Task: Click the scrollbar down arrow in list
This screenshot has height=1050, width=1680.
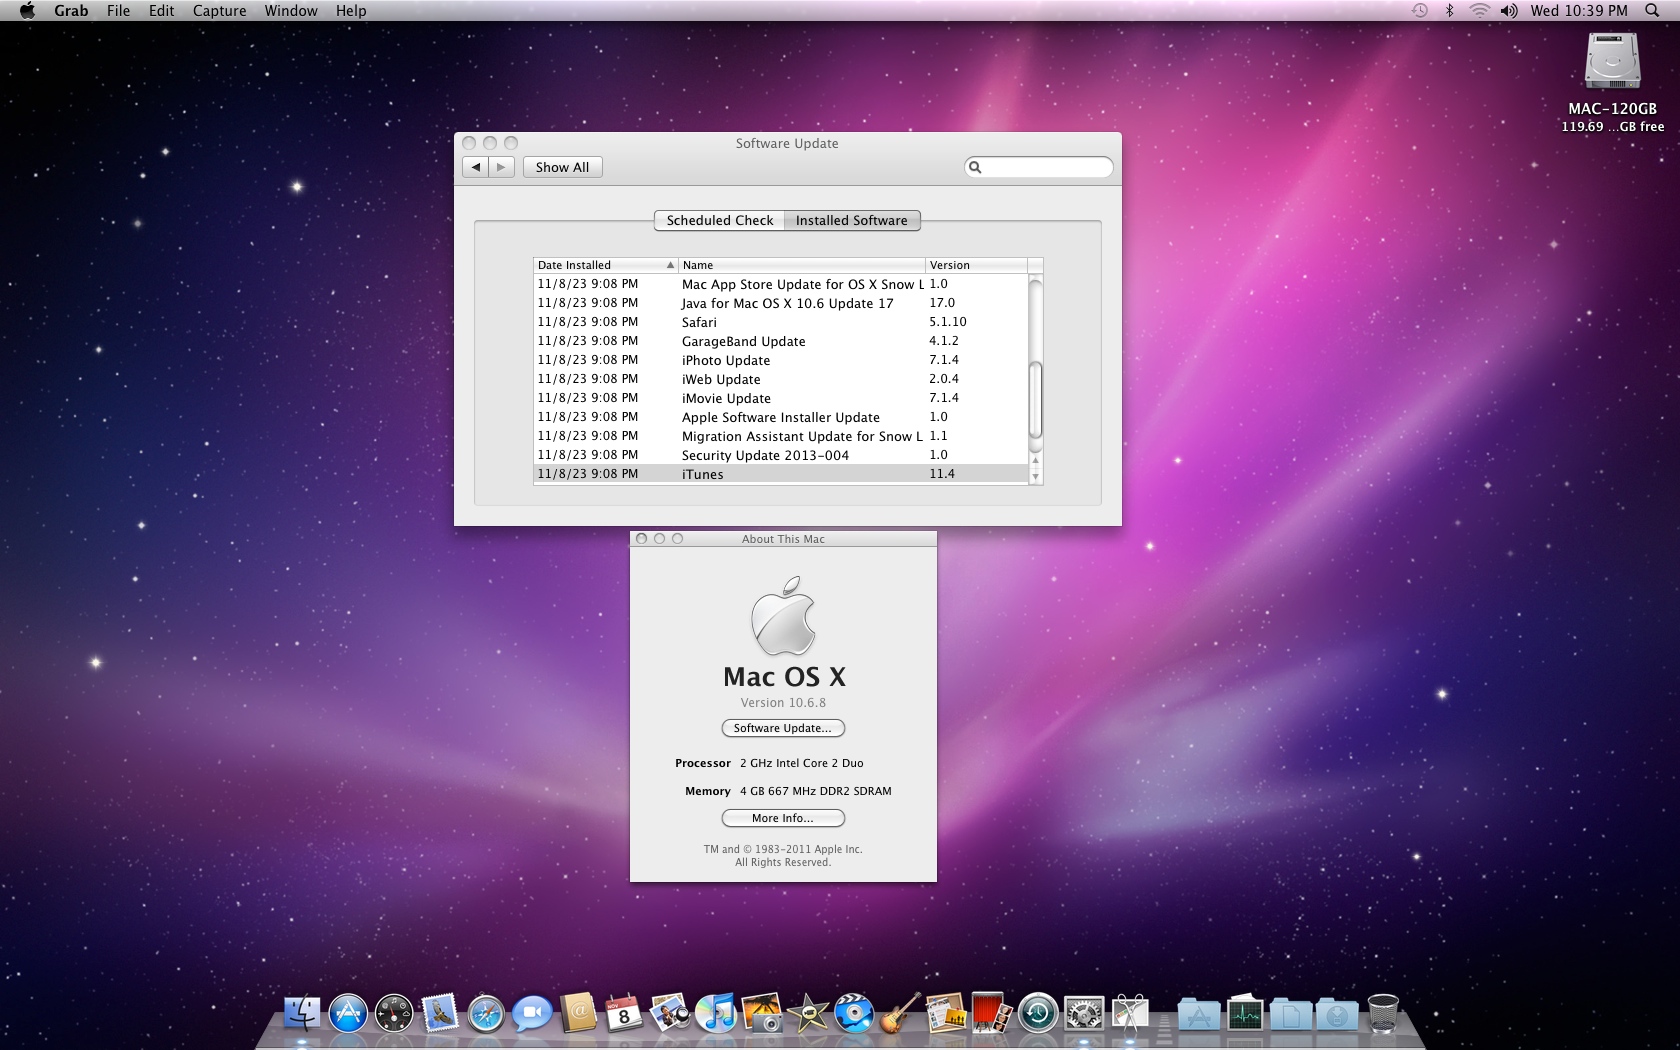Action: click(1035, 477)
